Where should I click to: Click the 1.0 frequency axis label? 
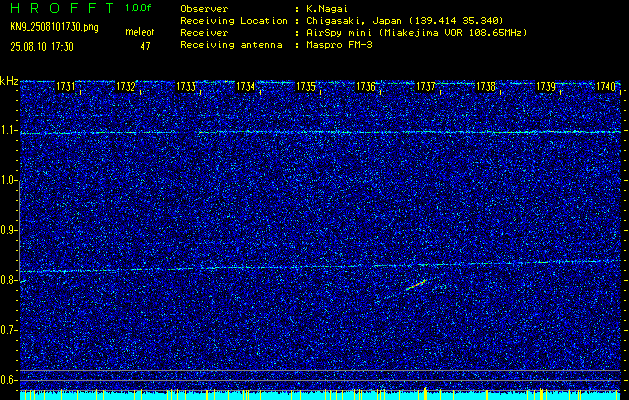click(6, 180)
